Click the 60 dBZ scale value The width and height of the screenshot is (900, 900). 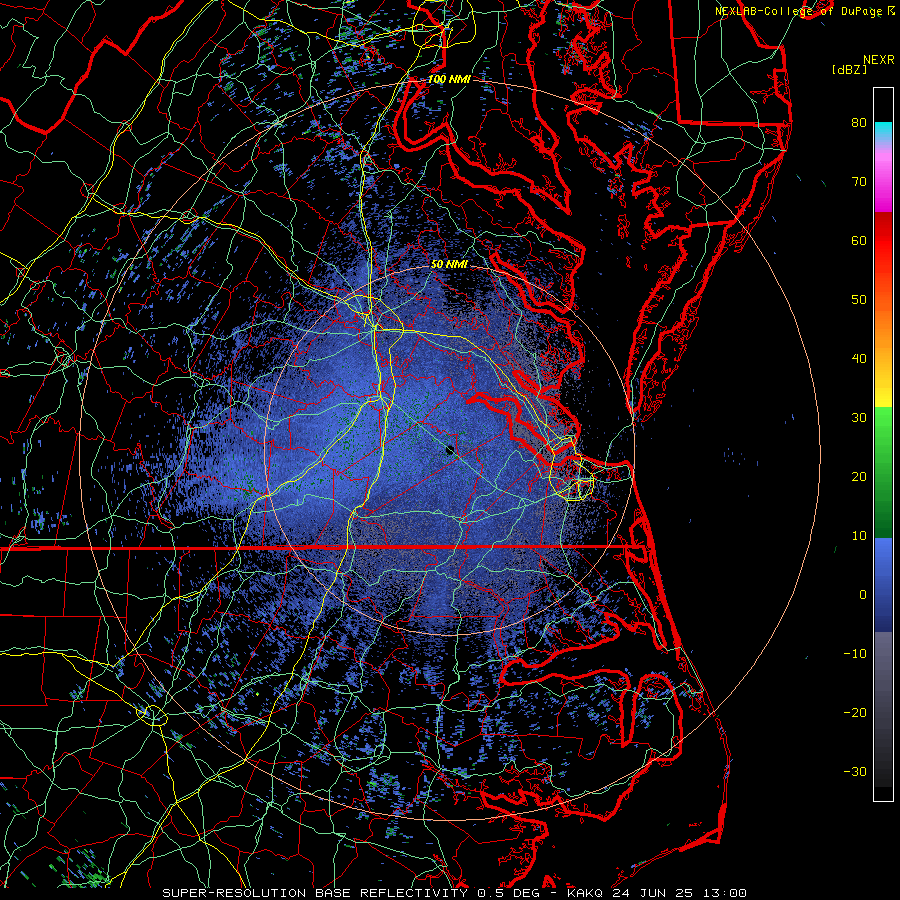(859, 240)
